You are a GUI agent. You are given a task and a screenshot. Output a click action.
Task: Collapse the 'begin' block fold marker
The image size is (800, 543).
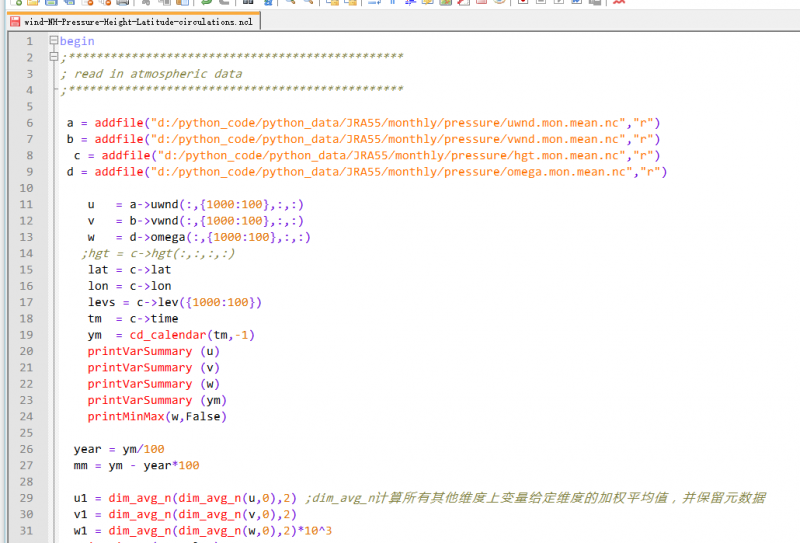click(54, 41)
